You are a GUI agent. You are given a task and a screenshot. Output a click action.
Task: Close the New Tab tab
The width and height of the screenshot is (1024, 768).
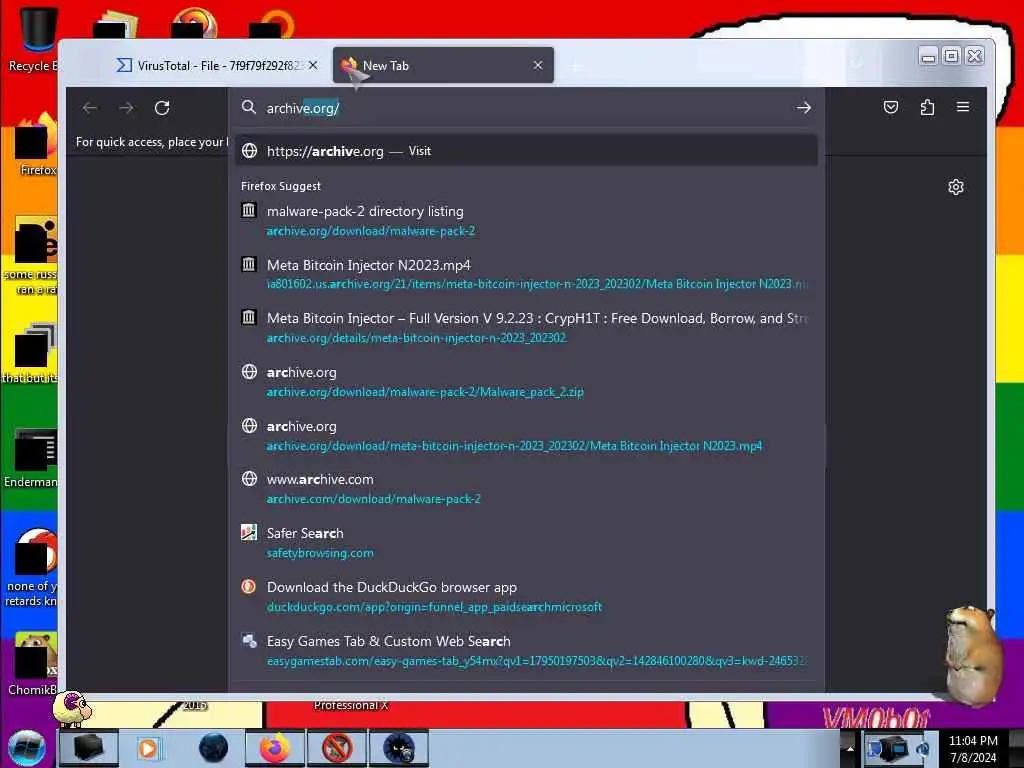coord(537,65)
